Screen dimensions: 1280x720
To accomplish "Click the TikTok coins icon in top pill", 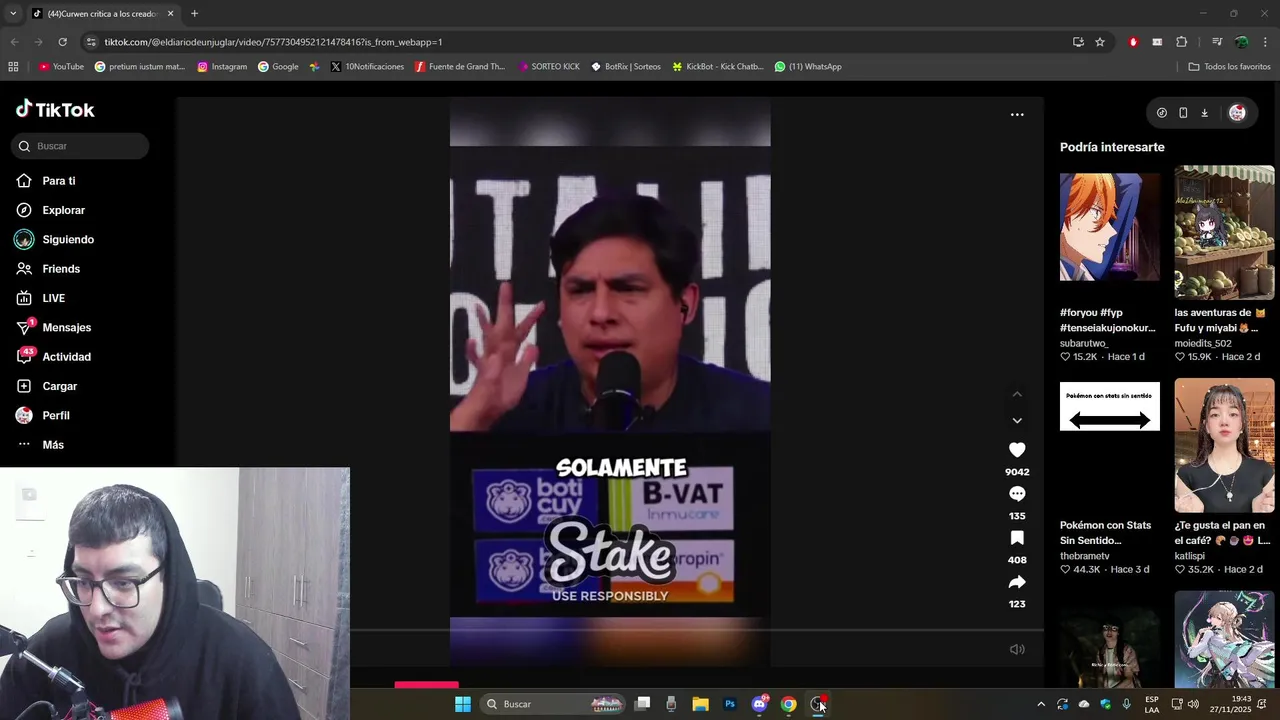I will pyautogui.click(x=1161, y=113).
